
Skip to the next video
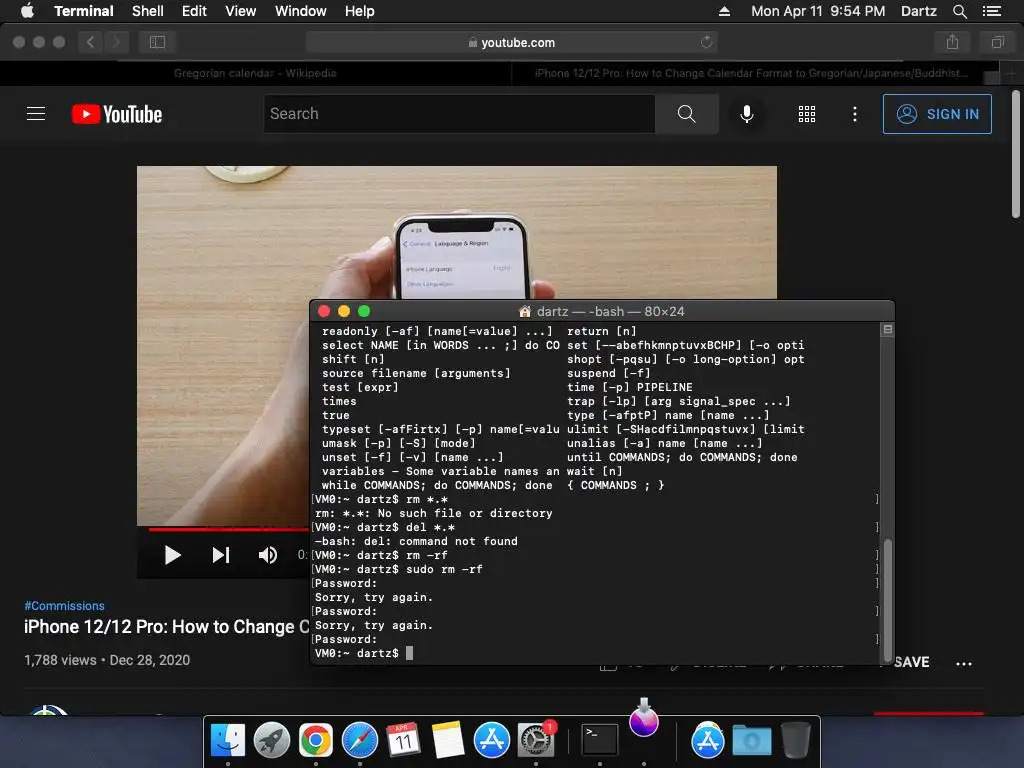point(221,555)
